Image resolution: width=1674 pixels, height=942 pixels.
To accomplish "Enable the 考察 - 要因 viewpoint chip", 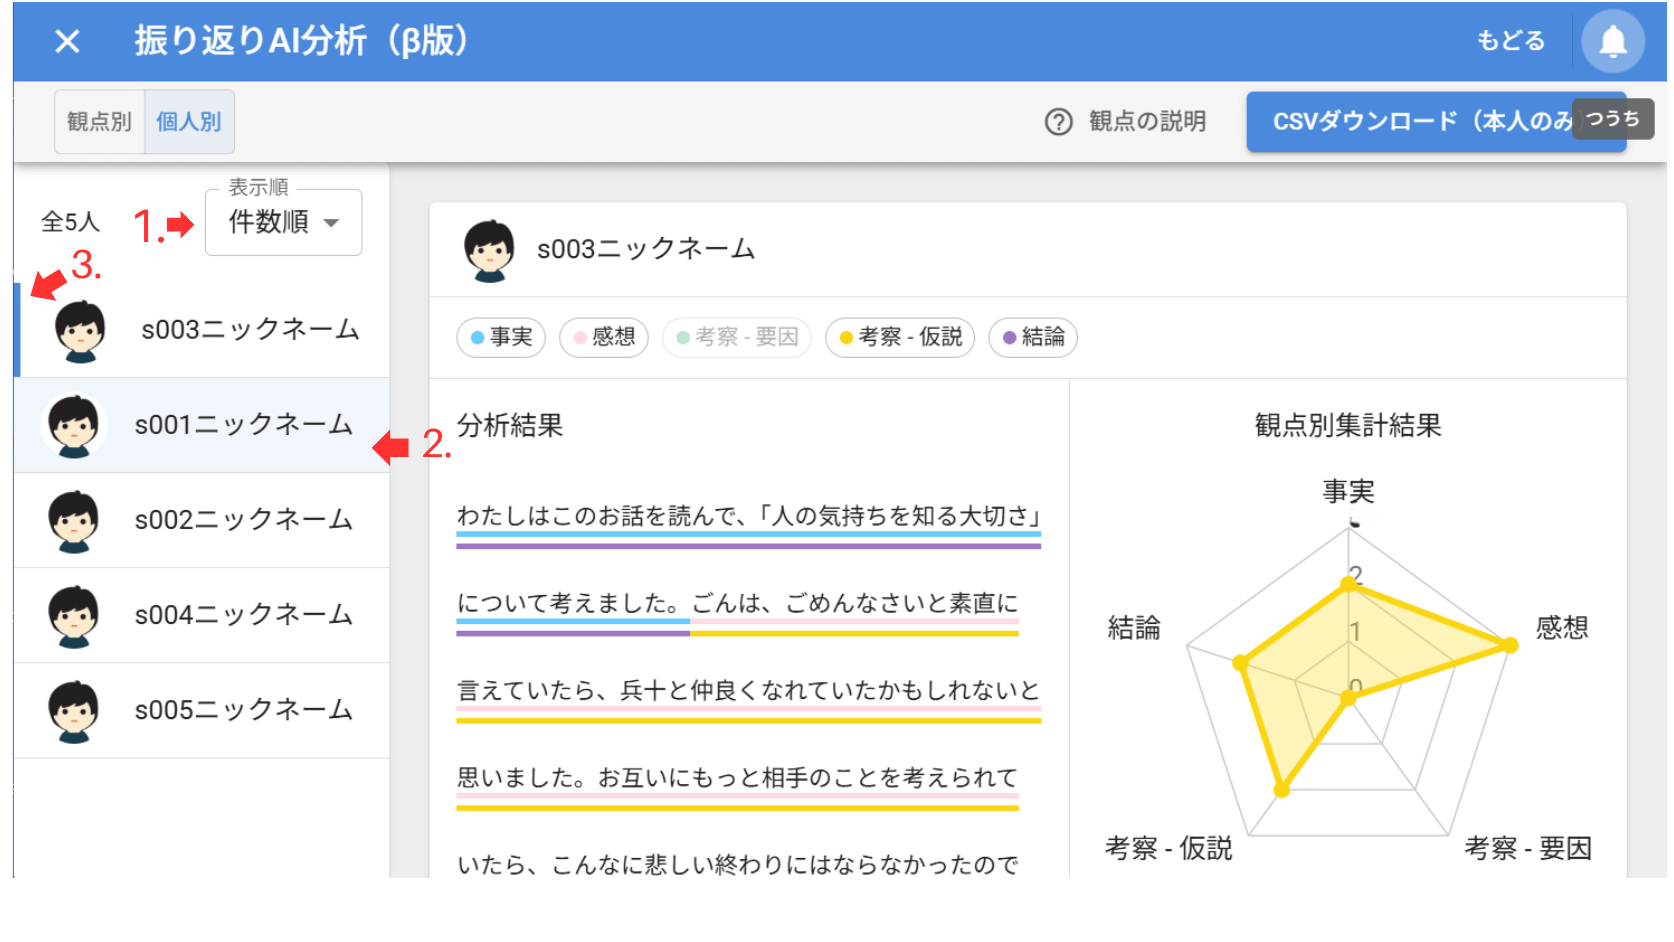I will 737,338.
